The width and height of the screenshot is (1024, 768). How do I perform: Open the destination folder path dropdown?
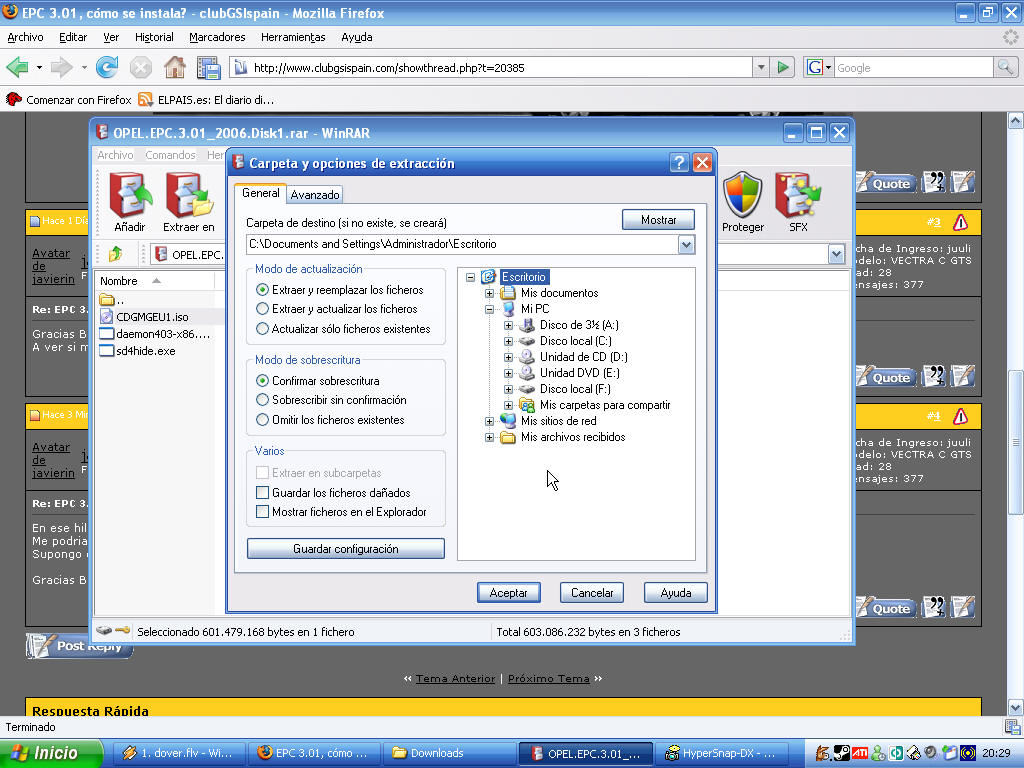pos(685,244)
